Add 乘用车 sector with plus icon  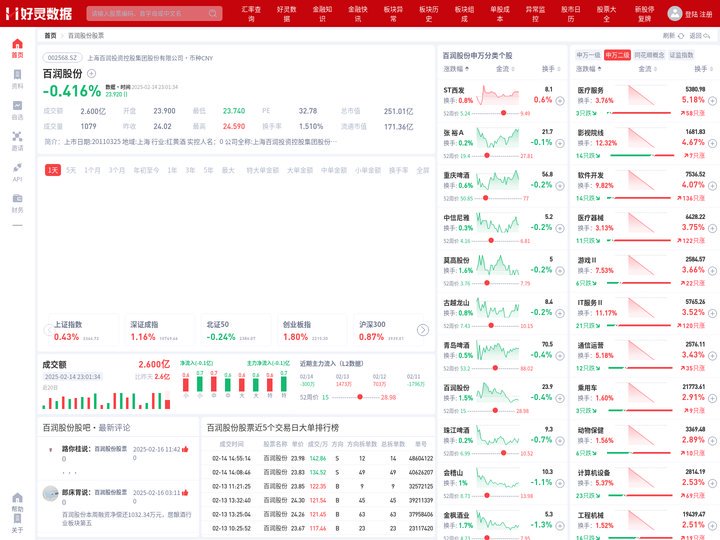(712, 398)
